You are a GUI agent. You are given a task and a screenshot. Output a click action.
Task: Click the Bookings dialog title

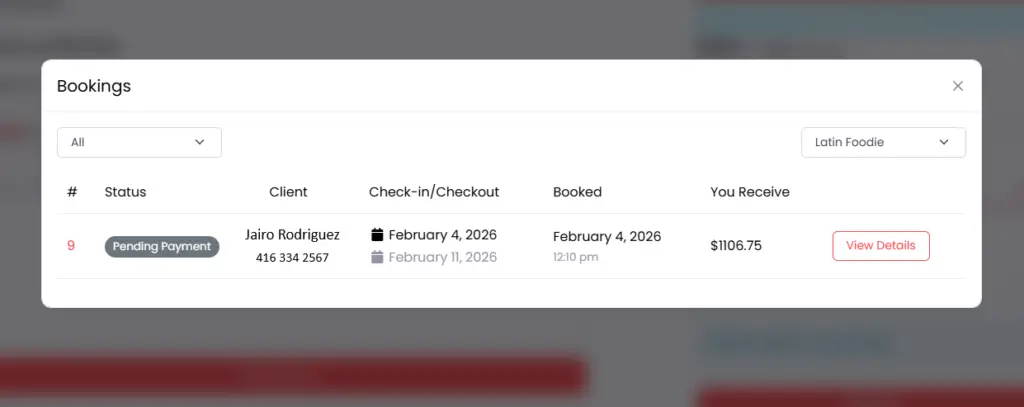point(94,86)
